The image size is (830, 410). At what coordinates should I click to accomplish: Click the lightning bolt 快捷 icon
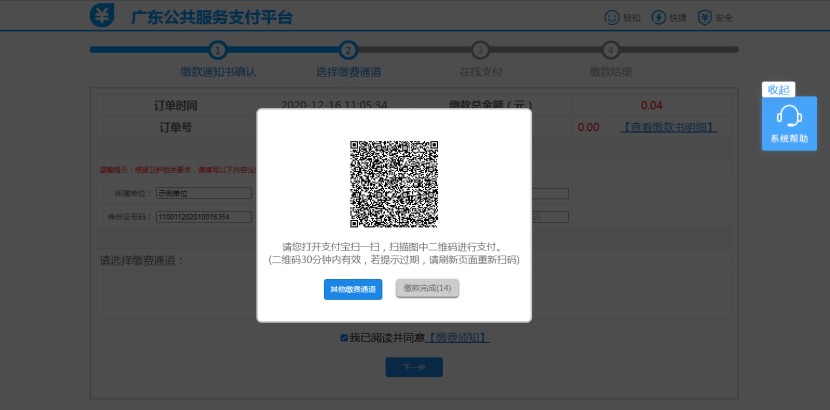(x=658, y=17)
